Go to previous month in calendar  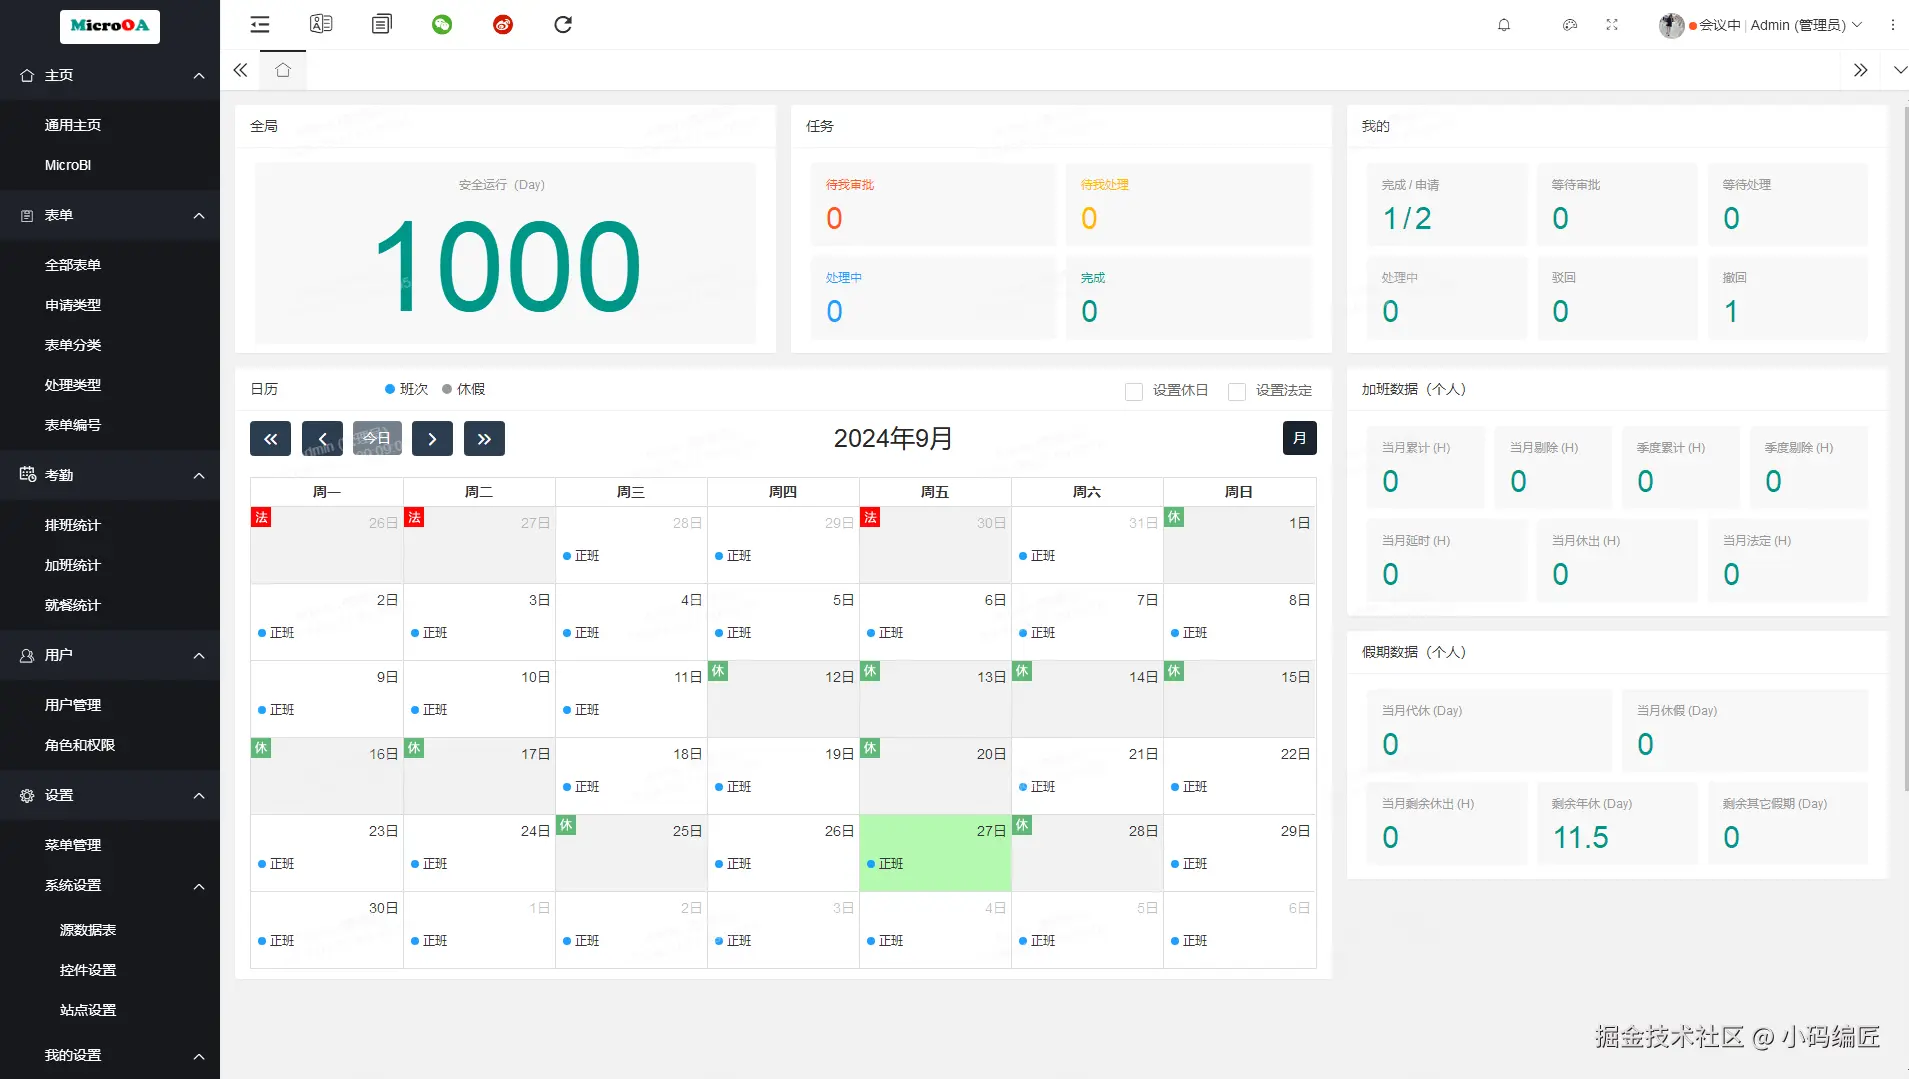(x=322, y=438)
